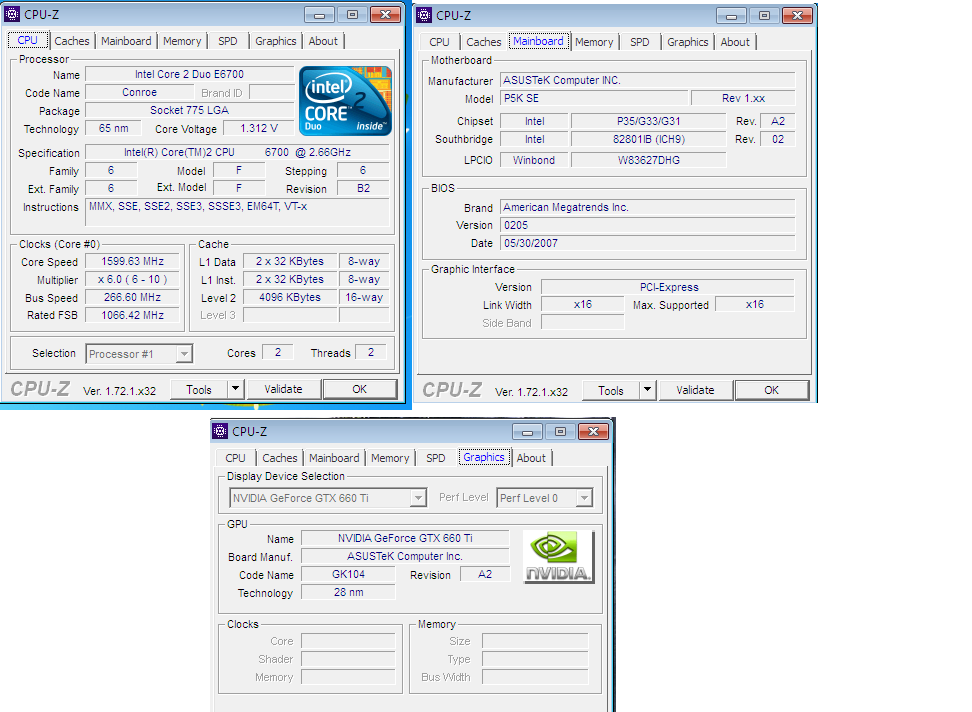
Task: Click the Bus Speed value 266.60 MHz
Action: [x=133, y=297]
